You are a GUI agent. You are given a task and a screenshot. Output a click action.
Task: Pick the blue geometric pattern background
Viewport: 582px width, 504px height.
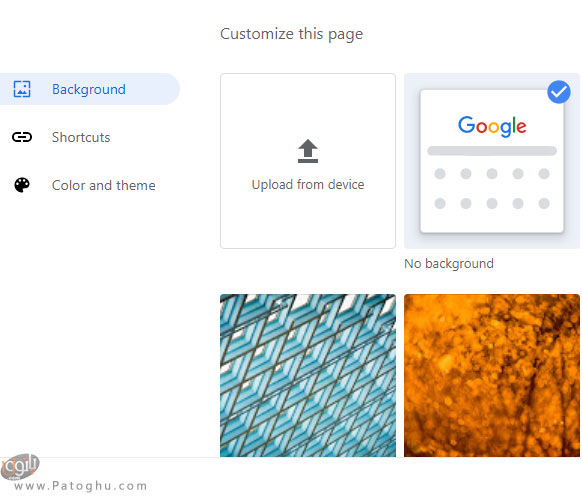point(308,375)
